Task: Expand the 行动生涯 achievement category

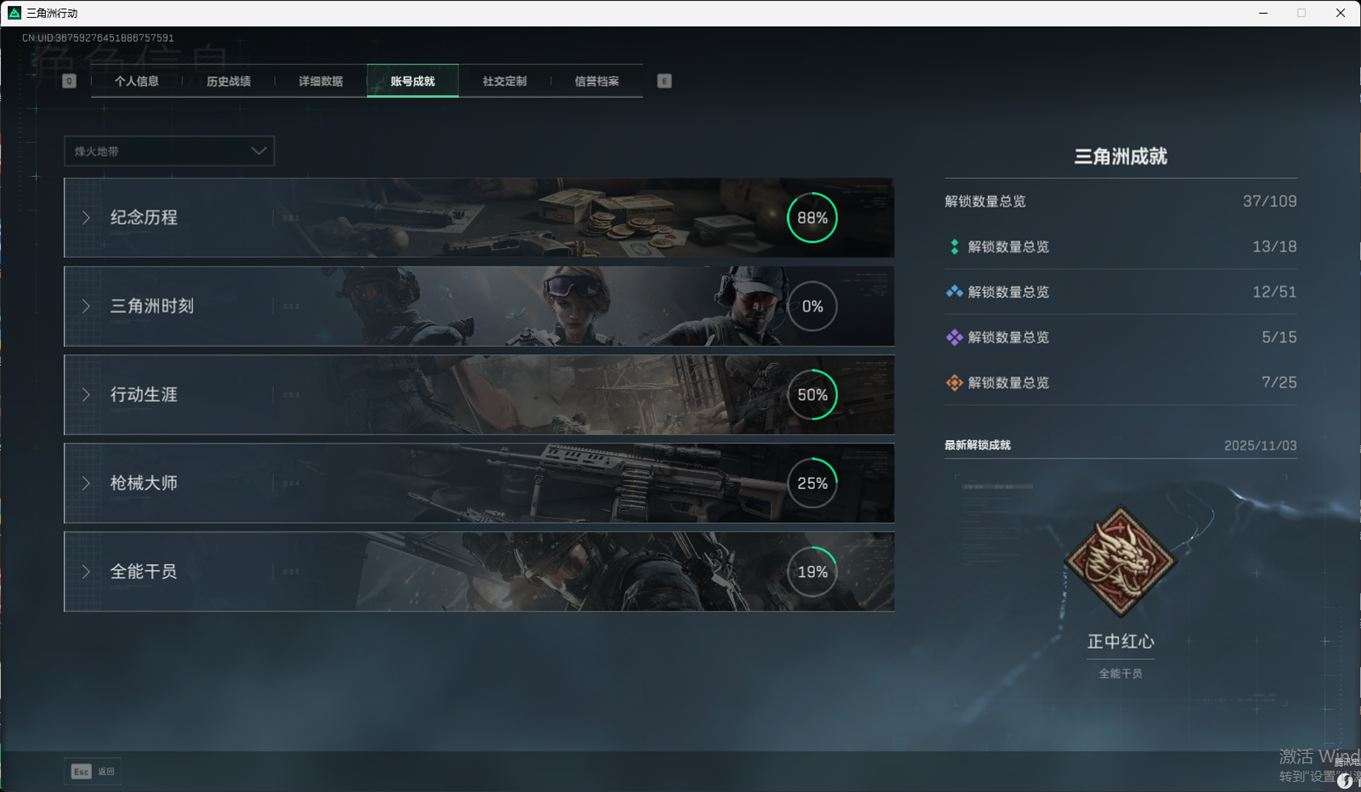Action: click(x=479, y=395)
